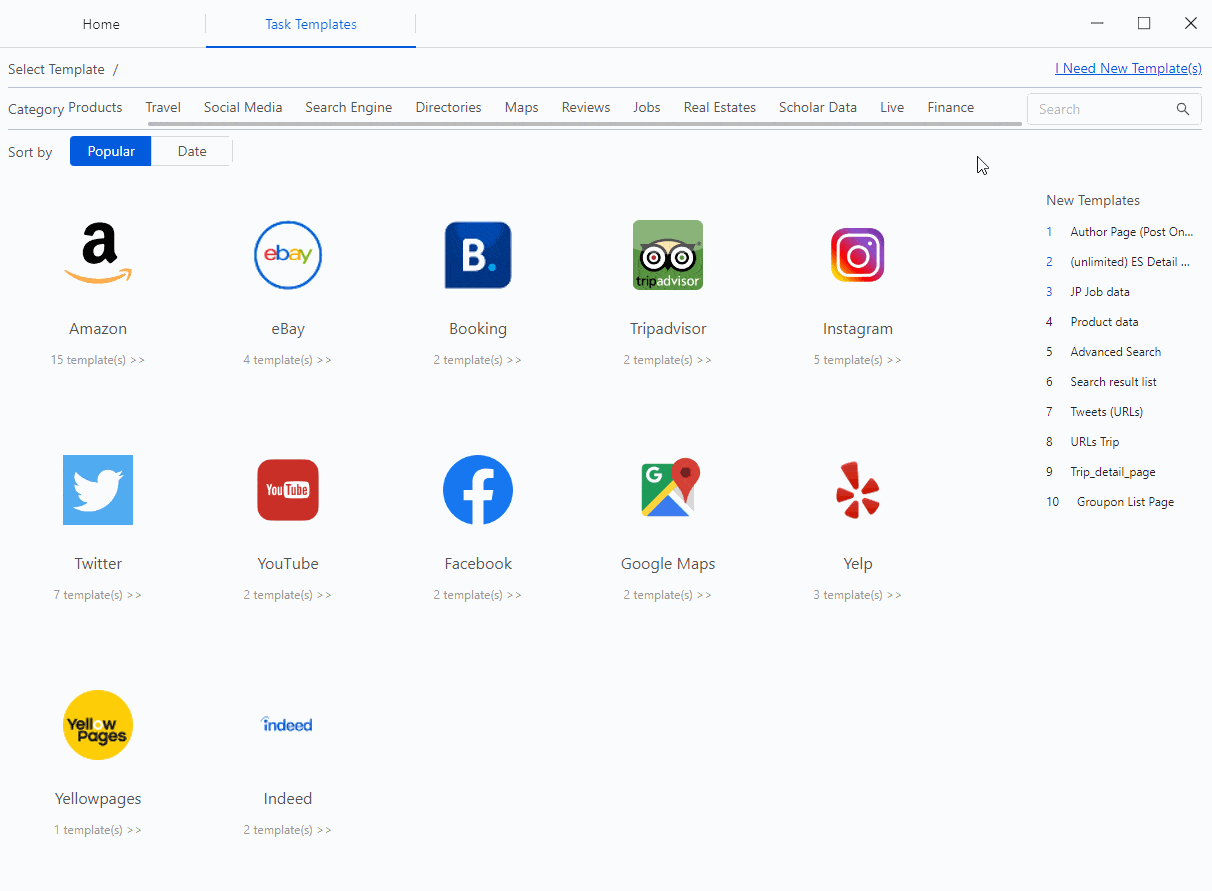Open Author Page (Post On... template
Screen dimensions: 1212x891
point(1132,232)
